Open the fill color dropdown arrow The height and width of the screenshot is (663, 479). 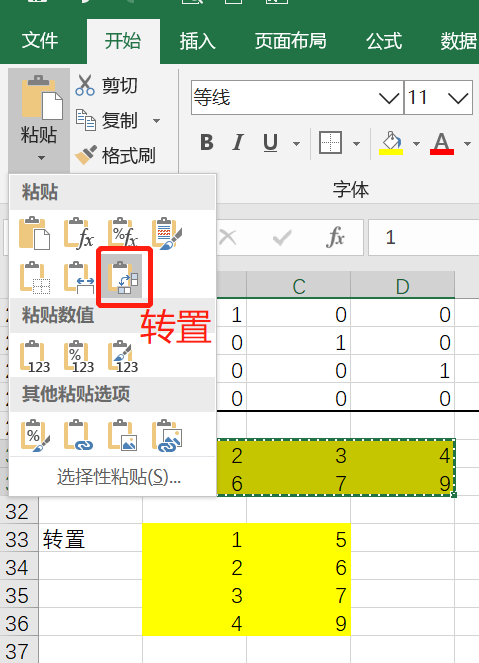point(416,144)
